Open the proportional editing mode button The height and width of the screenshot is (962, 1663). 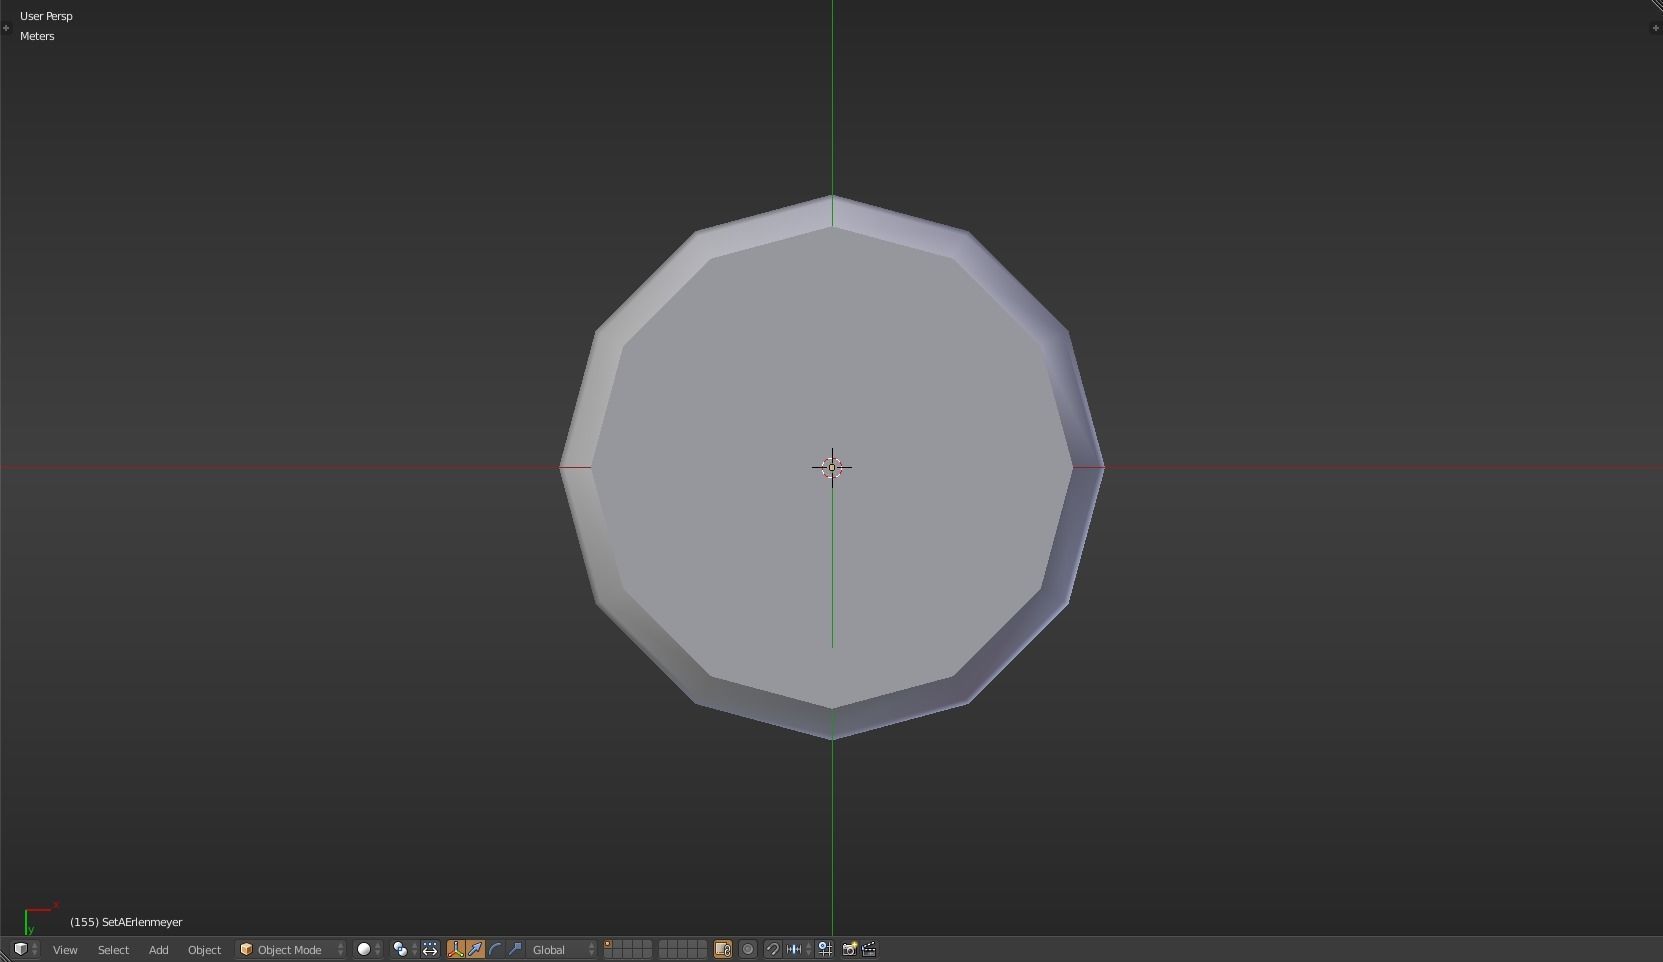click(x=748, y=949)
